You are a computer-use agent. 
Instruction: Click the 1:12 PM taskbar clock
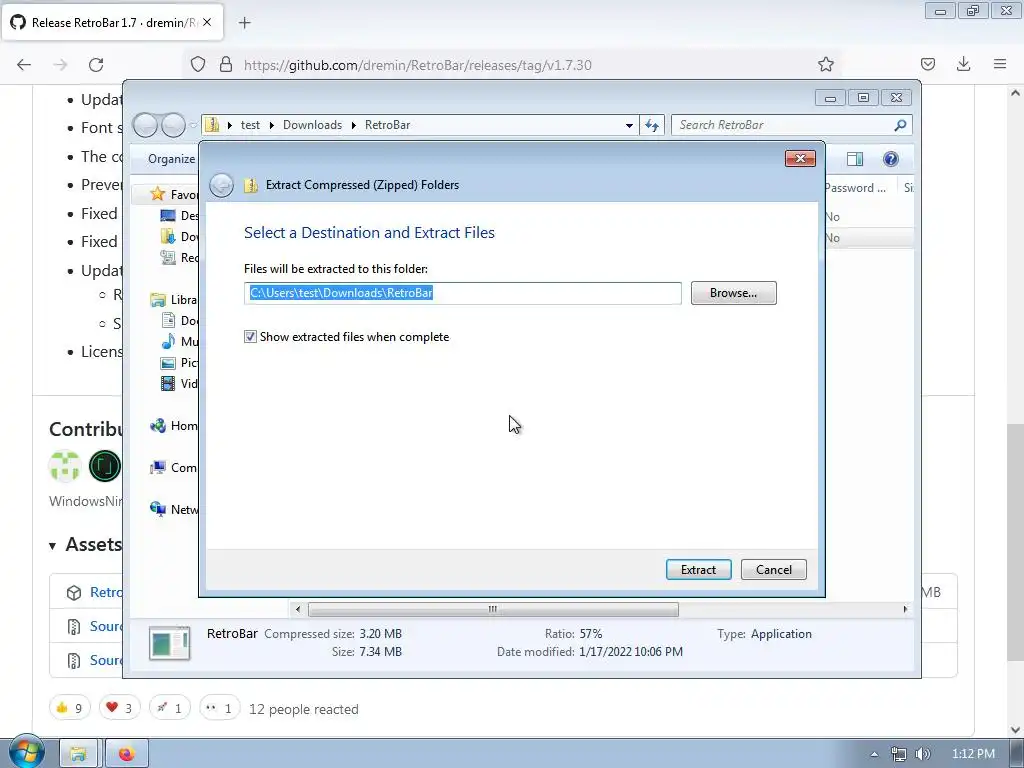(x=973, y=754)
